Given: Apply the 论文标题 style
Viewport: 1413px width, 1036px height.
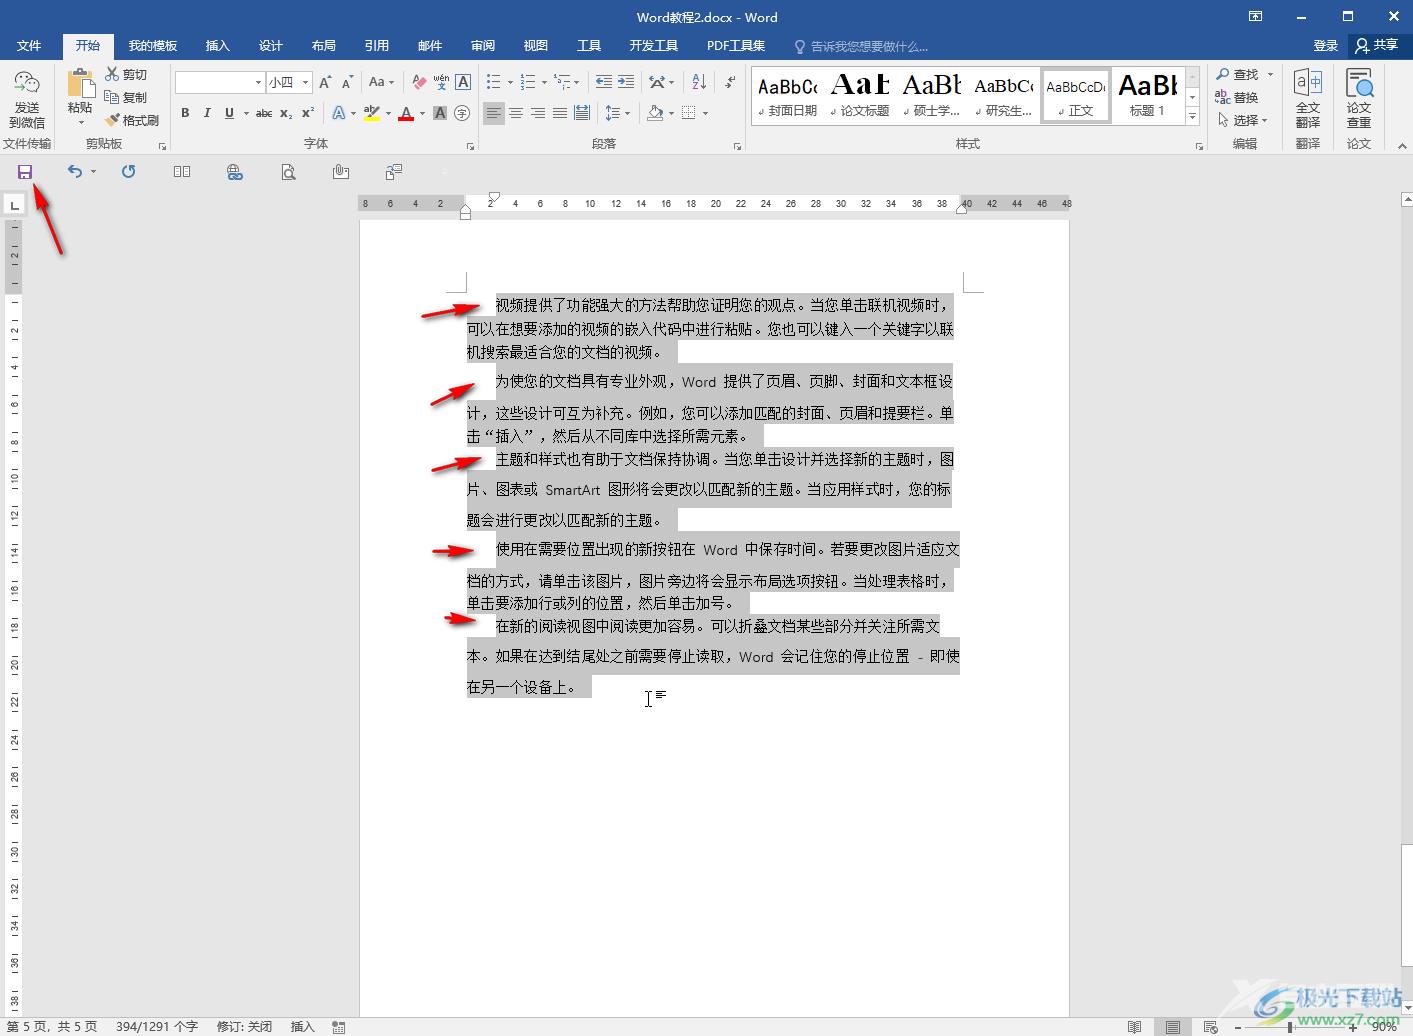Looking at the screenshot, I should click(x=860, y=95).
